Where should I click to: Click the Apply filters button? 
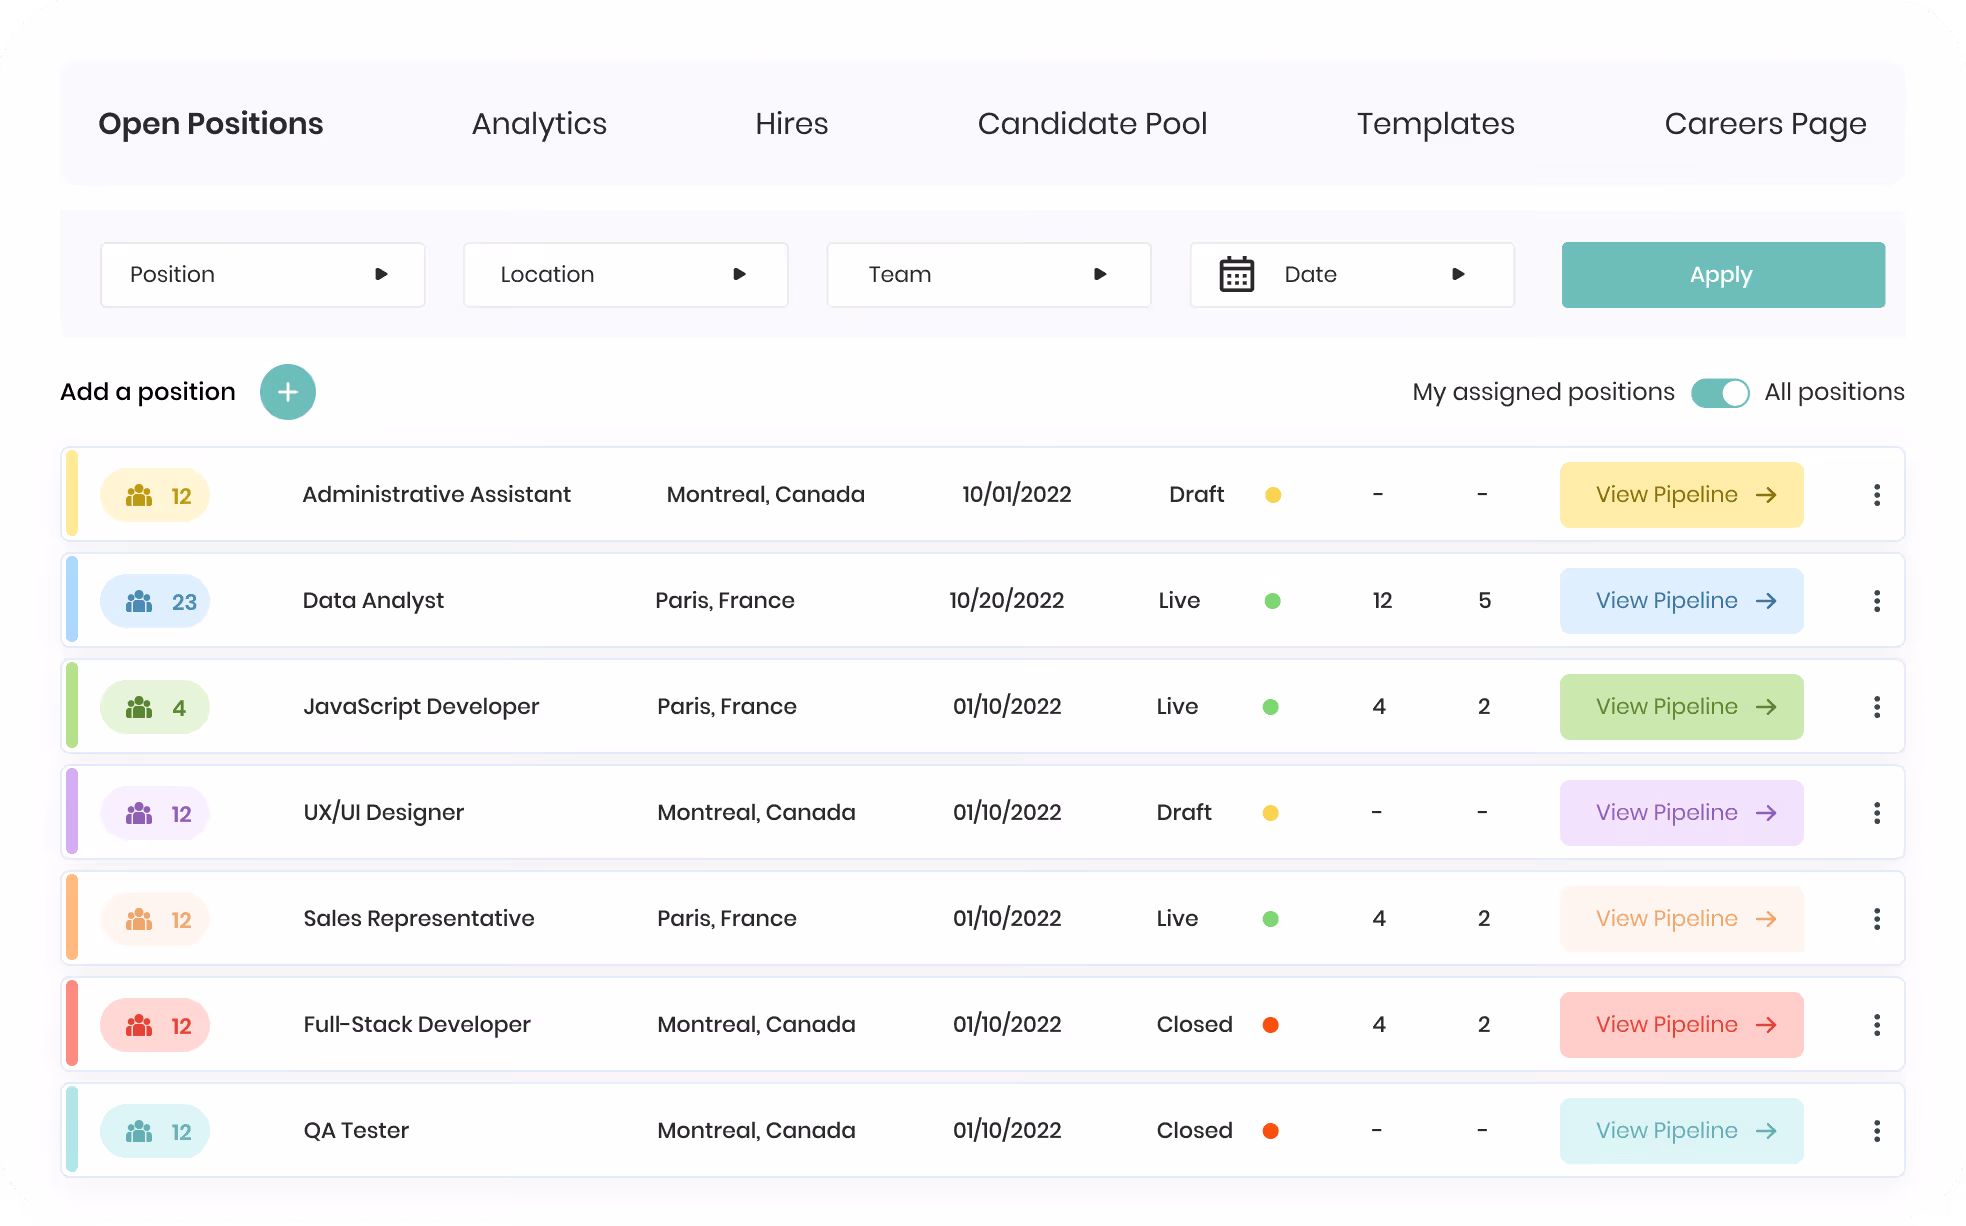click(1723, 275)
